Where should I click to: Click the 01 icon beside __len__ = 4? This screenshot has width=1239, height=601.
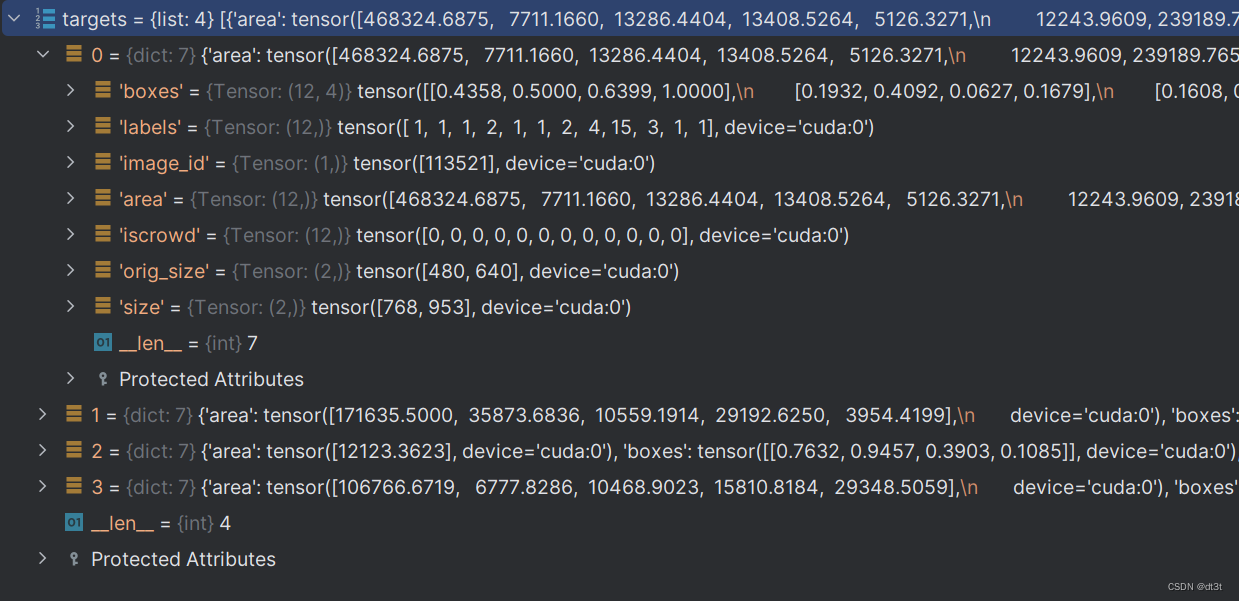coord(73,522)
